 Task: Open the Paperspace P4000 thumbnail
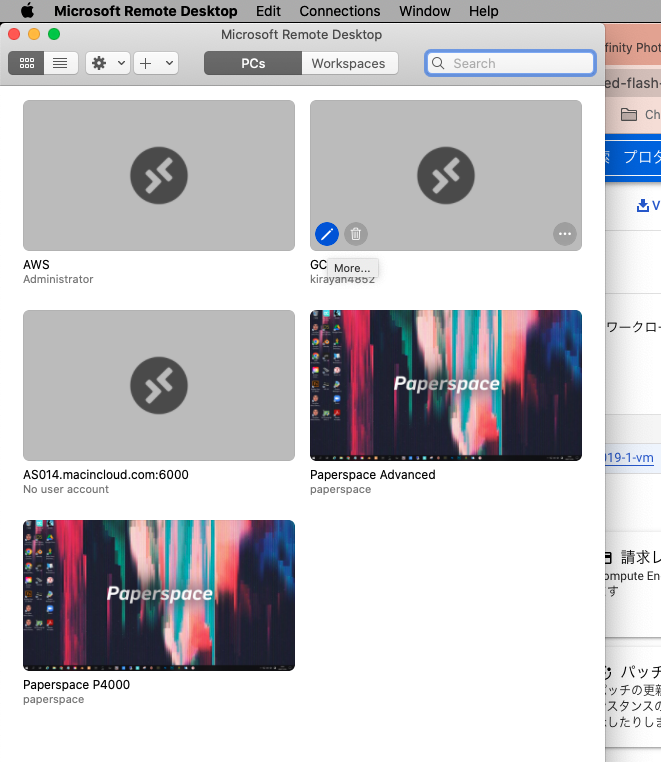click(x=159, y=595)
